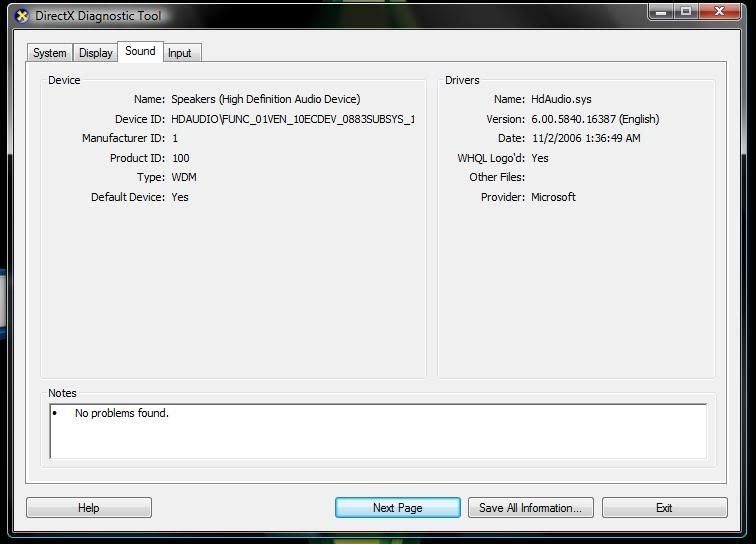Click the Next Page button
This screenshot has height=544, width=756.
point(398,508)
